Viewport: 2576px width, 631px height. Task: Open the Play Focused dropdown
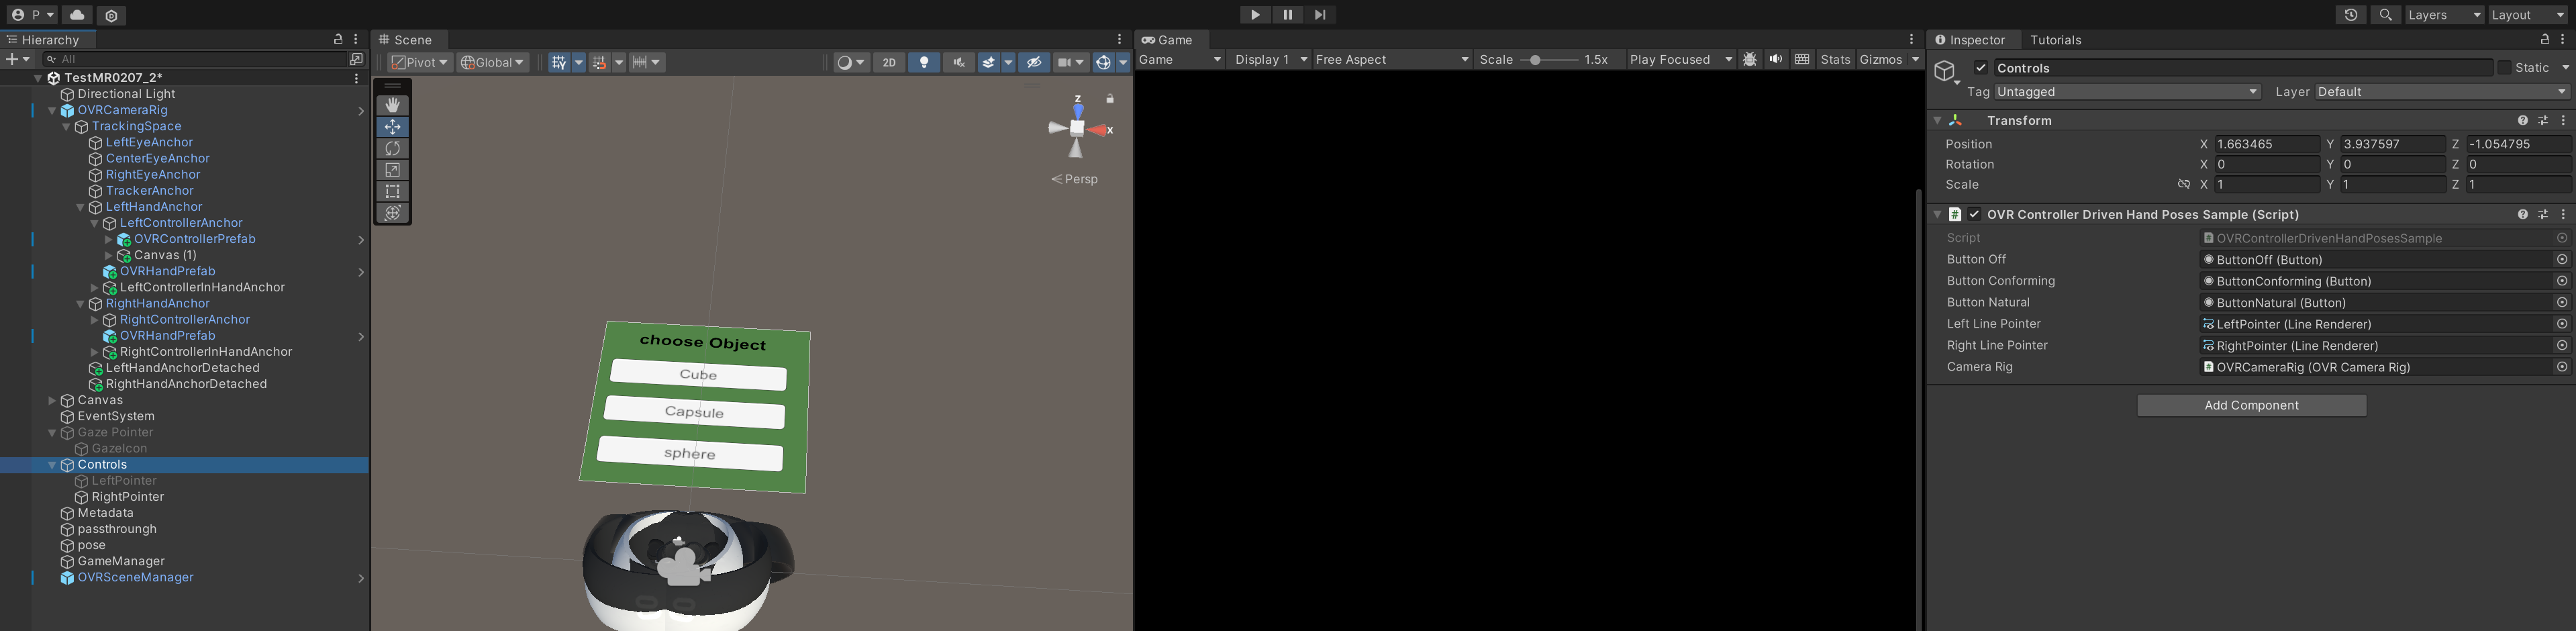pos(1681,60)
